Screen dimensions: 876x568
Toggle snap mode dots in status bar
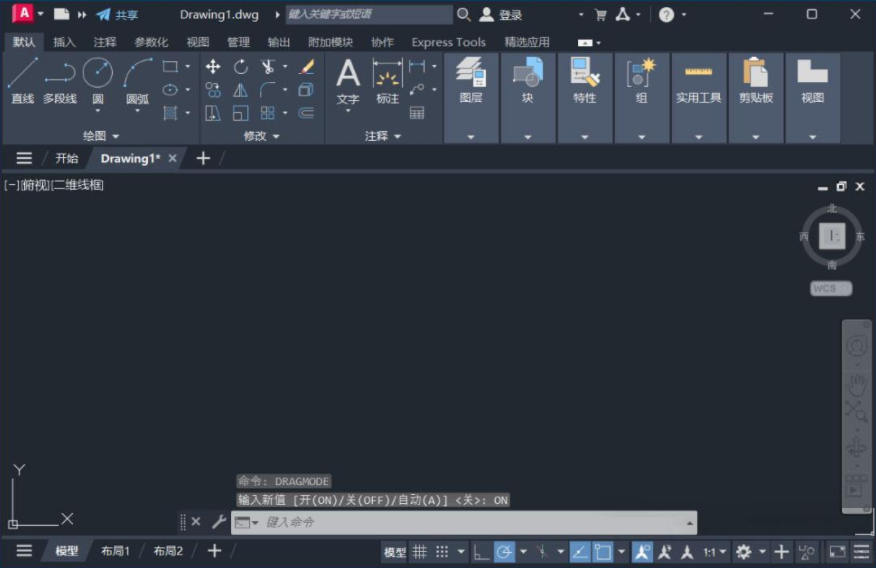pos(442,552)
